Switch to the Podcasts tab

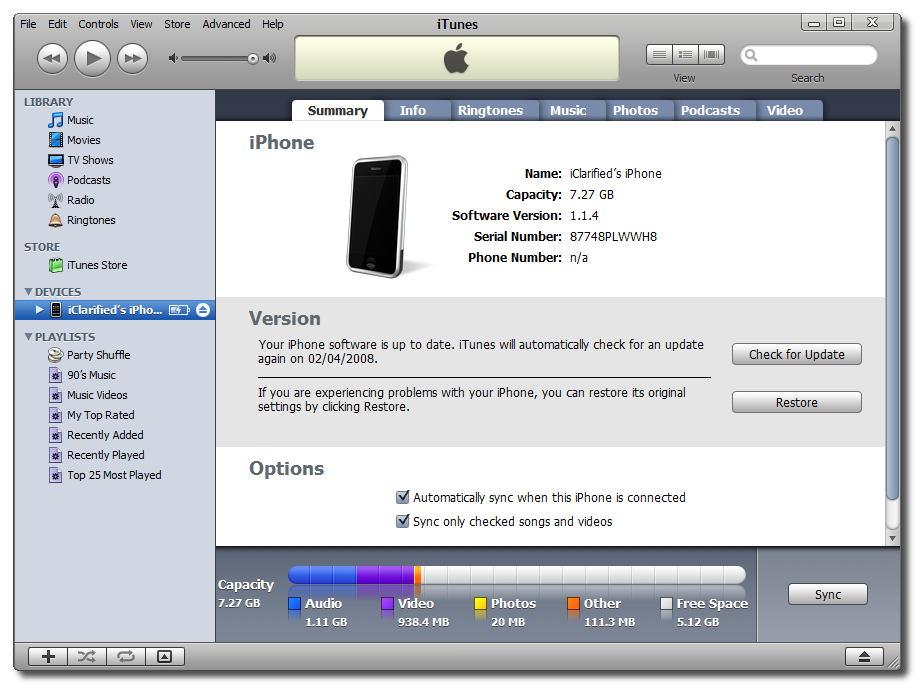[710, 110]
